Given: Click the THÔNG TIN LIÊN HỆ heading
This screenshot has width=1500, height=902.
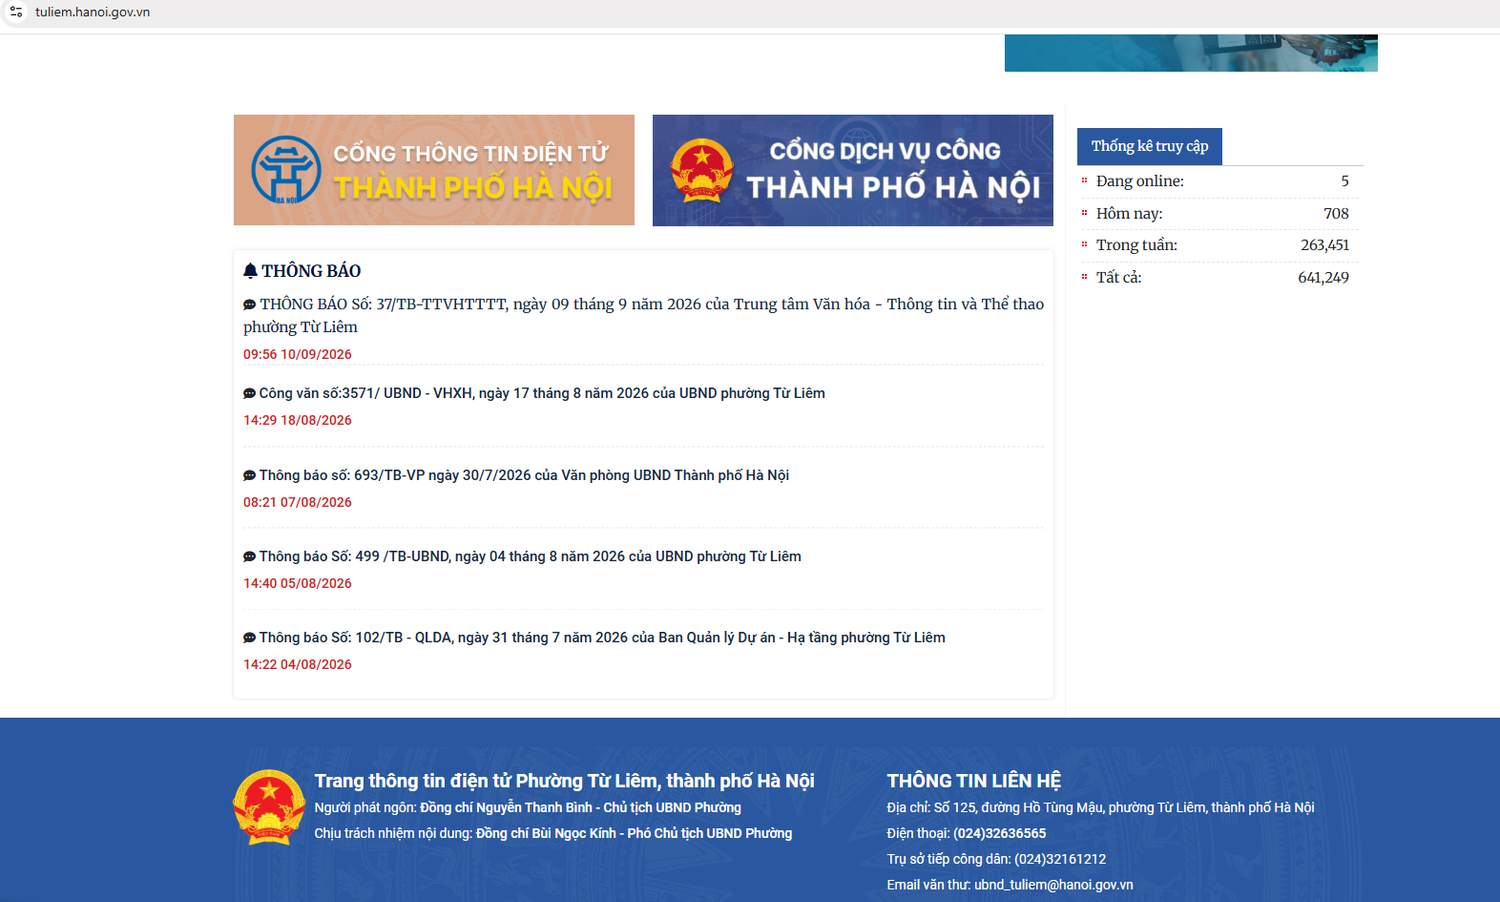Looking at the screenshot, I should (974, 781).
